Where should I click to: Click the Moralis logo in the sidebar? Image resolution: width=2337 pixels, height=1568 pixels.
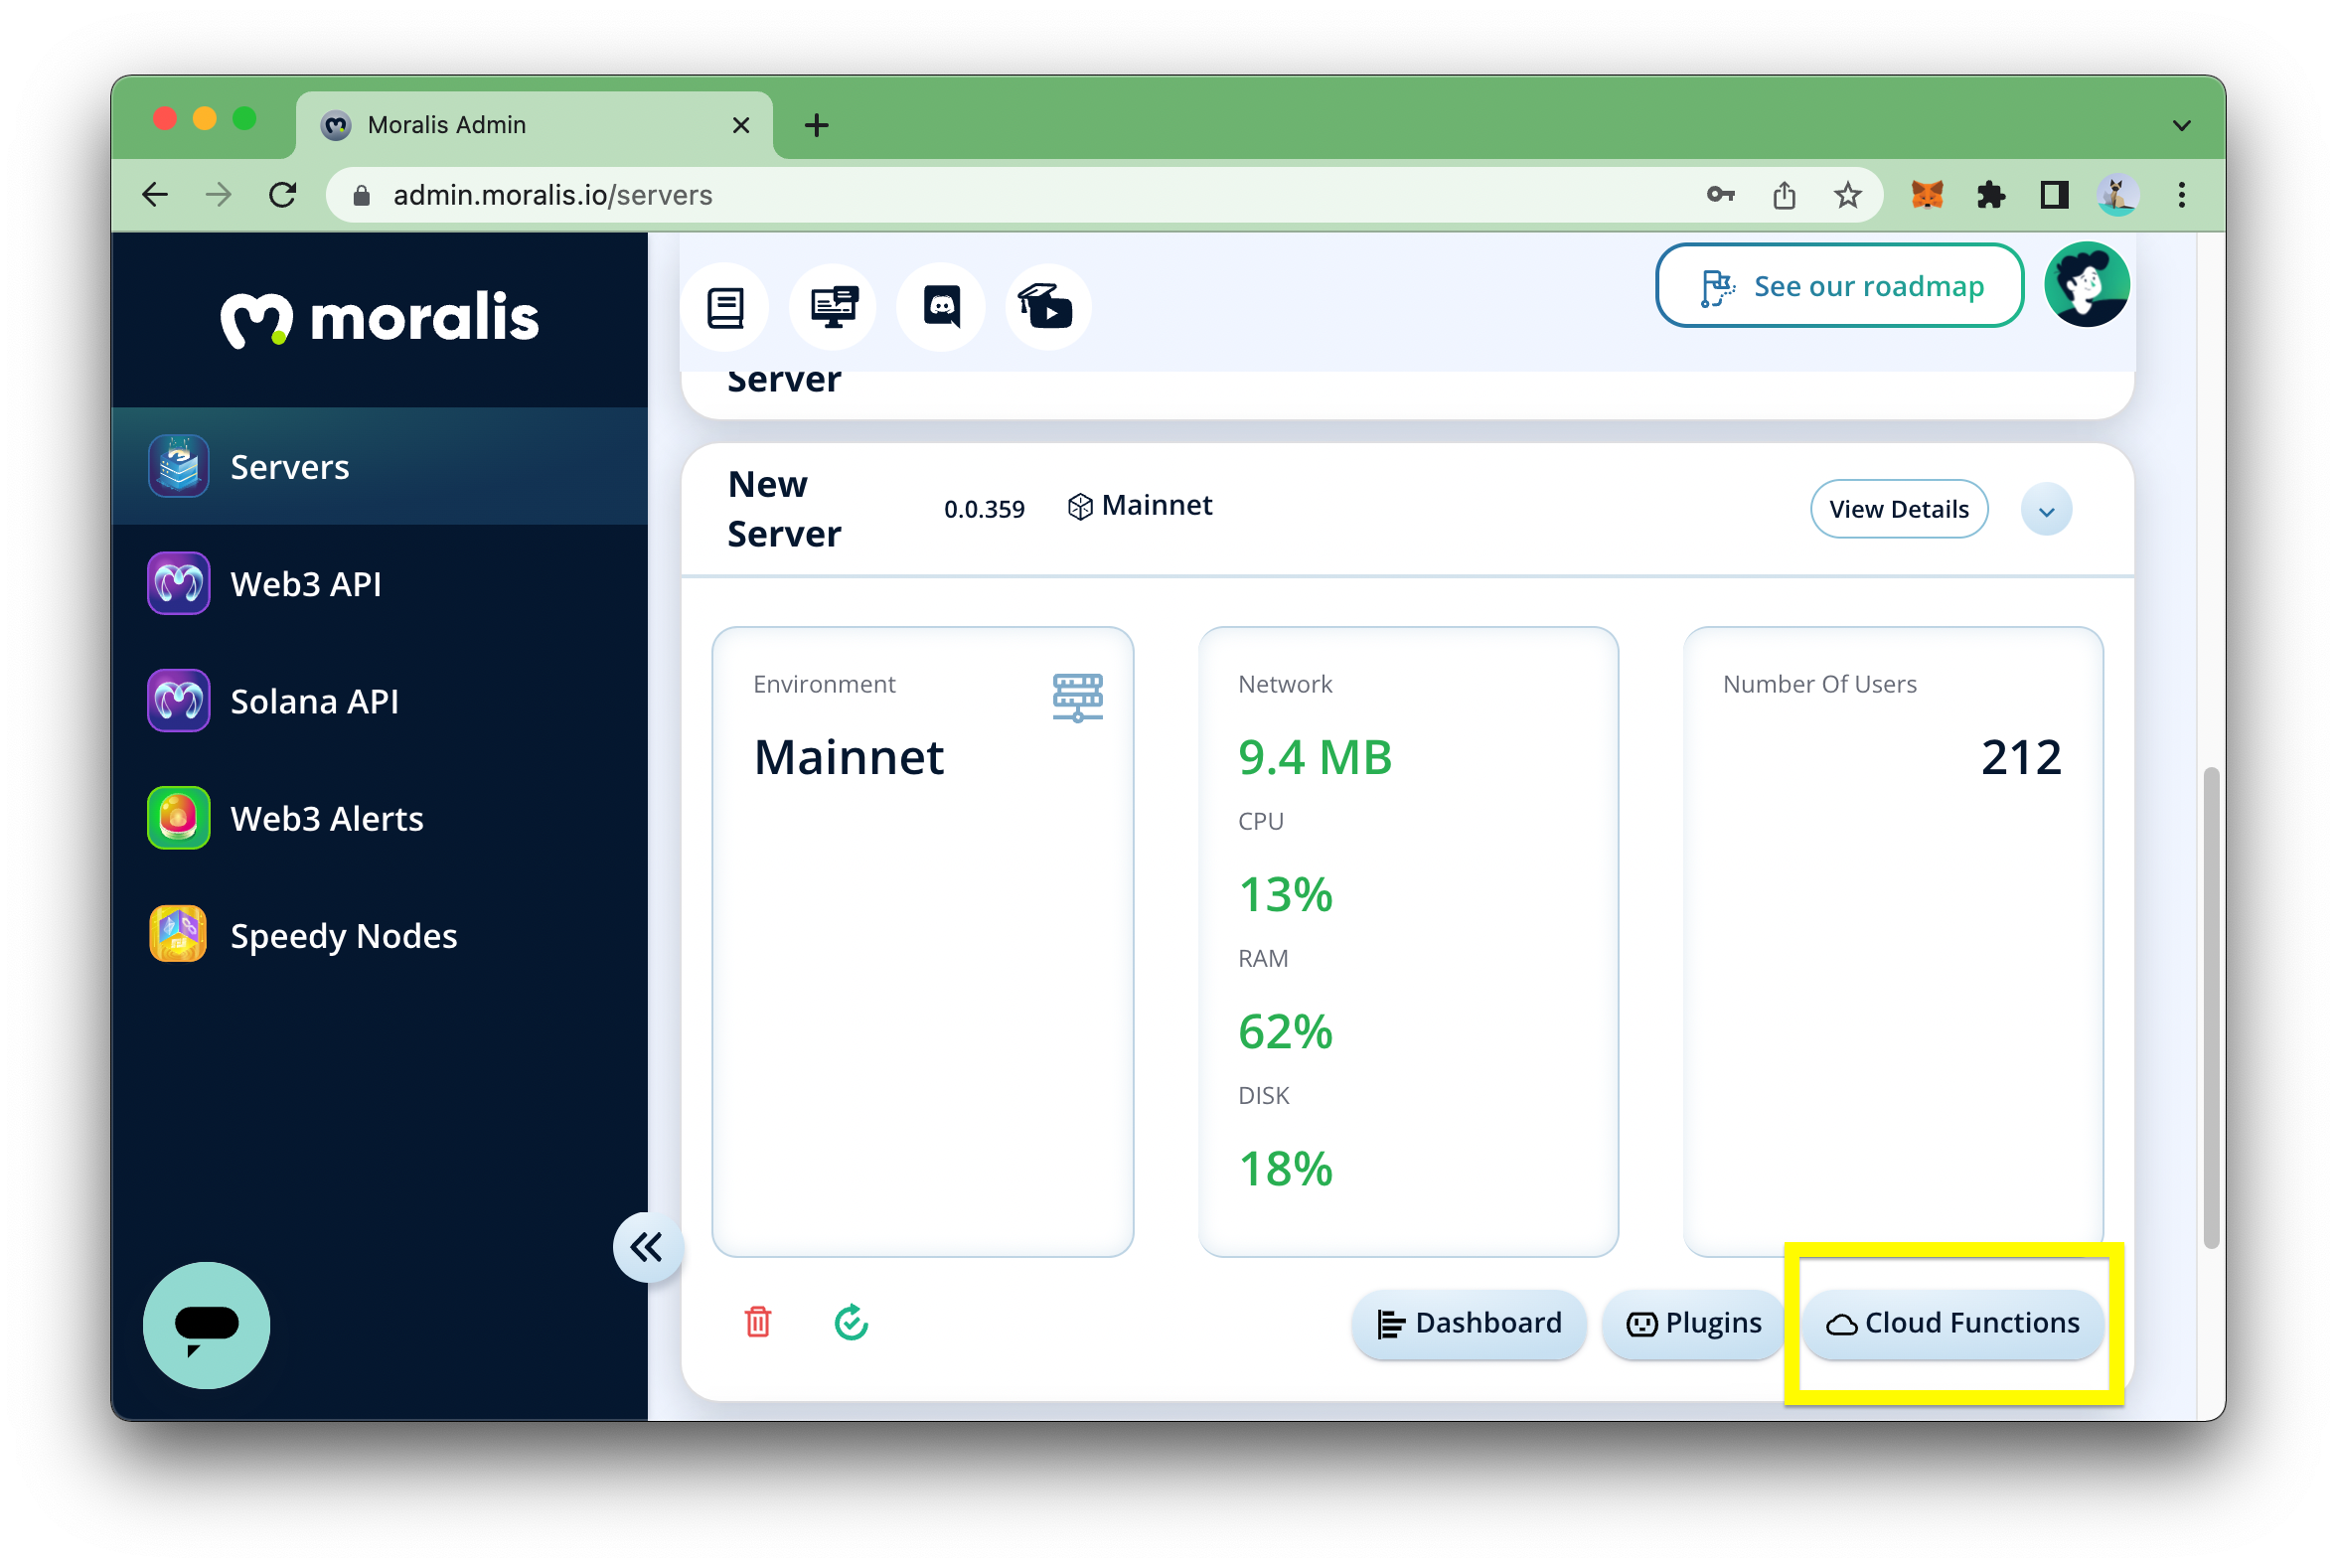coord(379,318)
